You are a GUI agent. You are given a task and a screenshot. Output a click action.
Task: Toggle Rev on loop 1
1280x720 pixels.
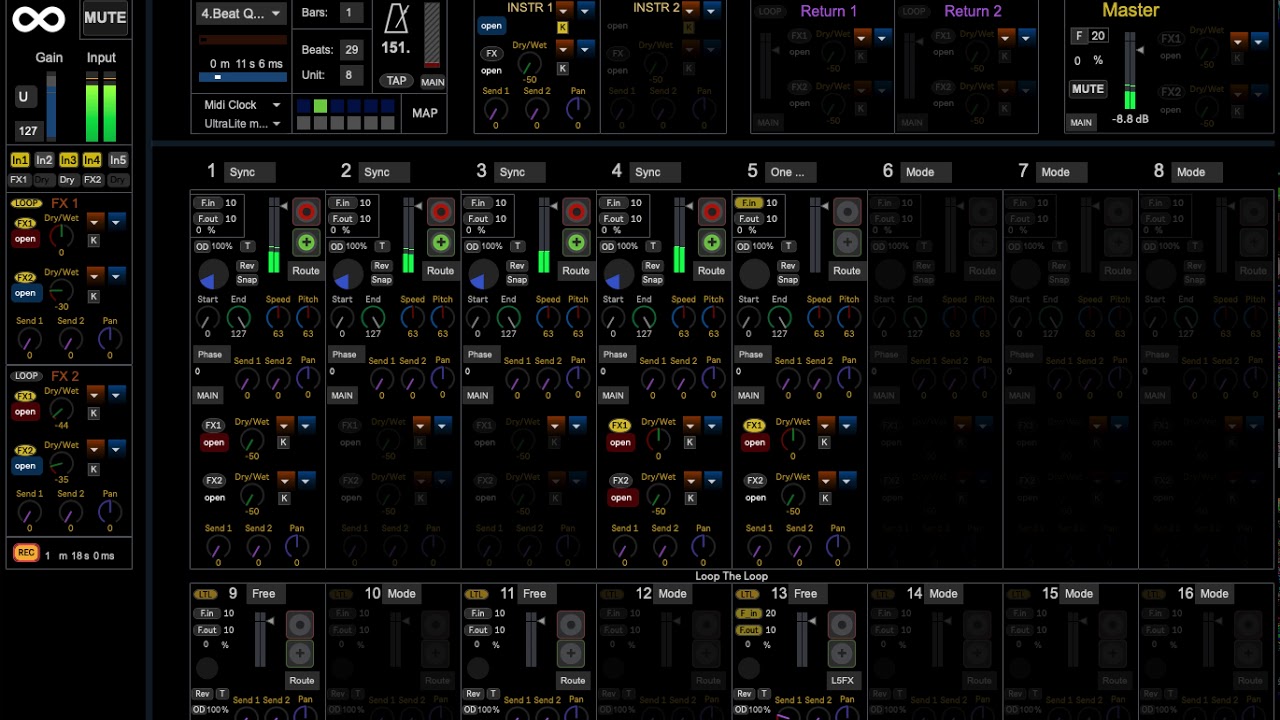coord(247,266)
